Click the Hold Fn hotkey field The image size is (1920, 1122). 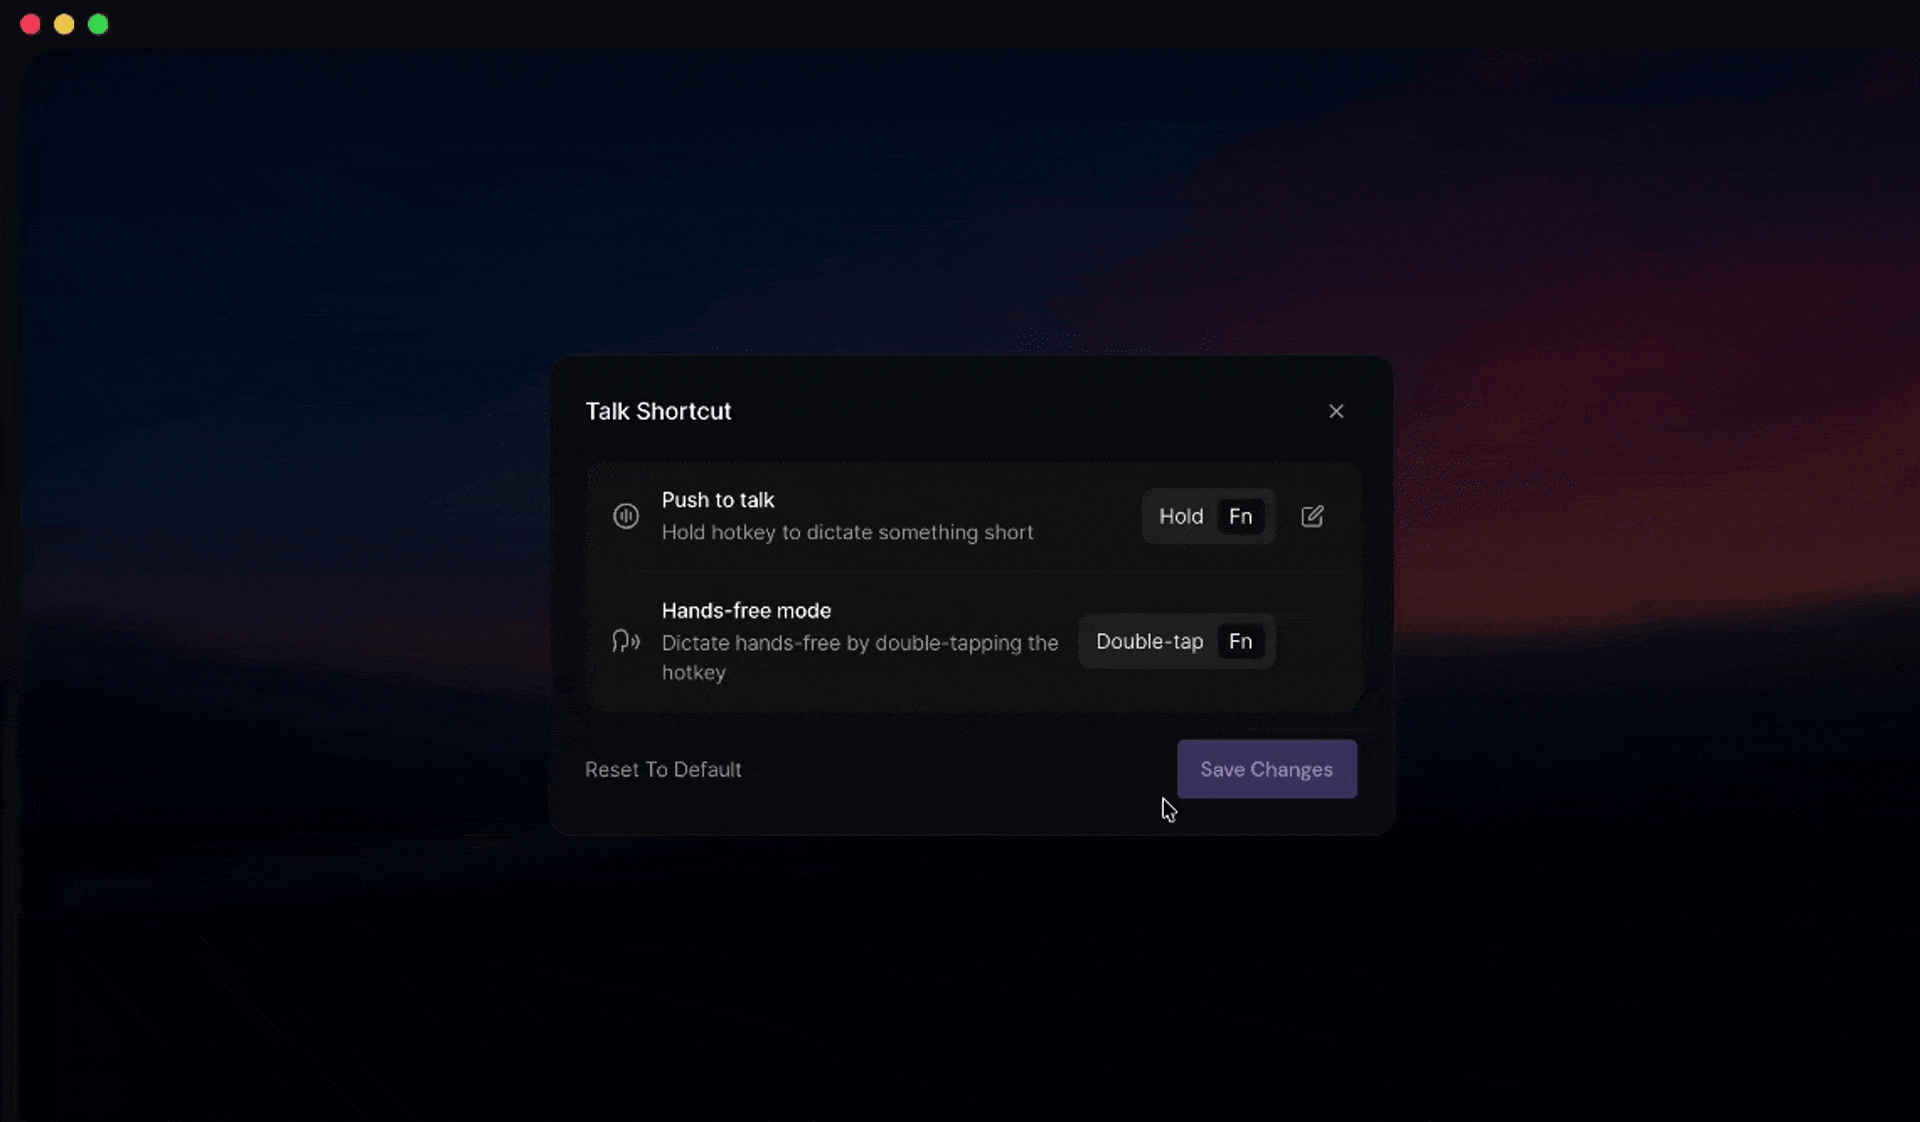[1209, 516]
